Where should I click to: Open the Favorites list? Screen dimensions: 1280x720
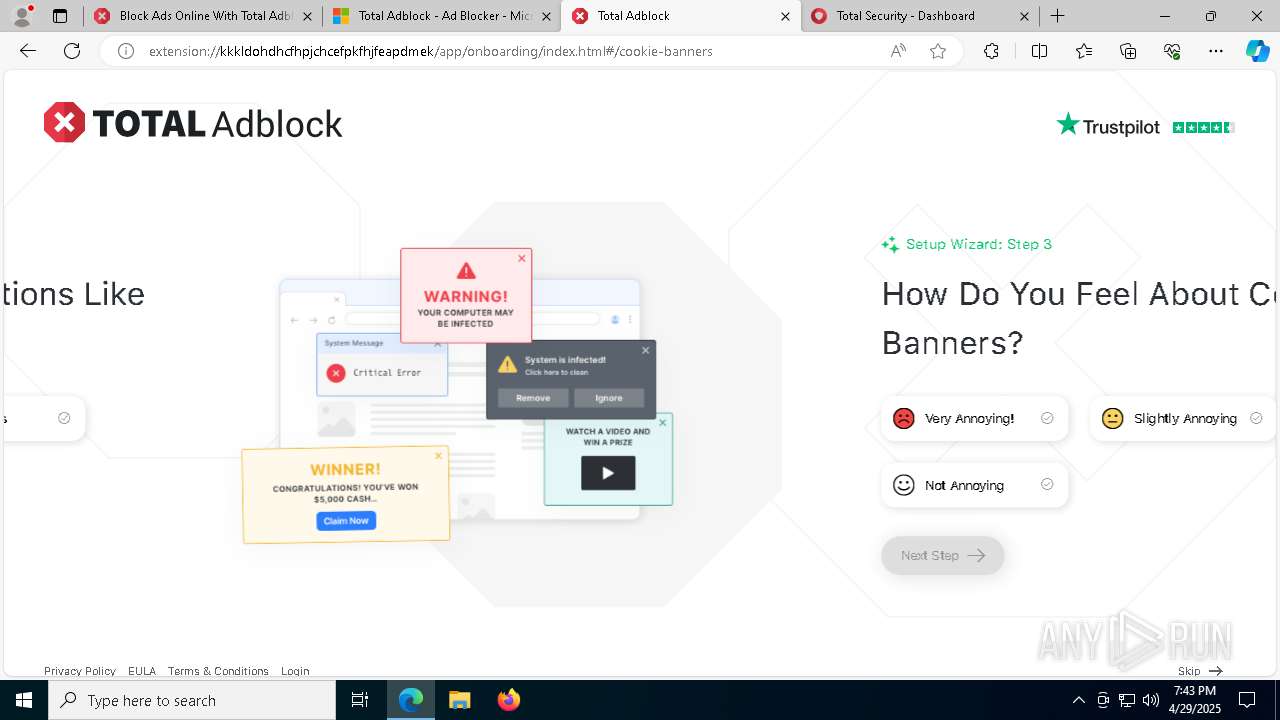1084,51
